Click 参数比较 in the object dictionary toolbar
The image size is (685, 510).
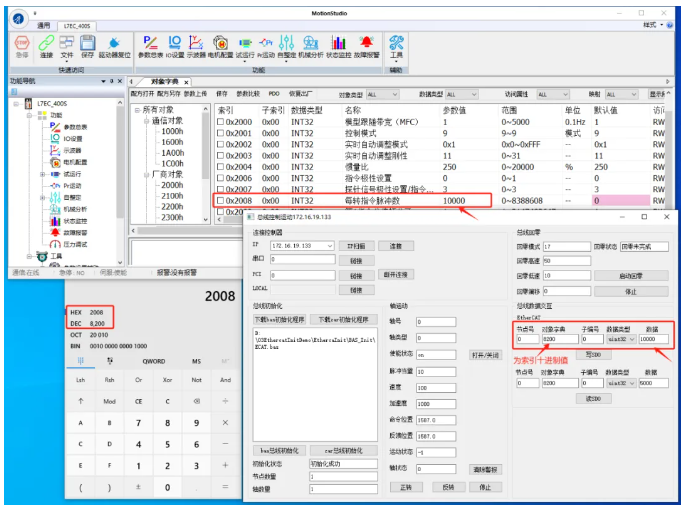click(248, 94)
